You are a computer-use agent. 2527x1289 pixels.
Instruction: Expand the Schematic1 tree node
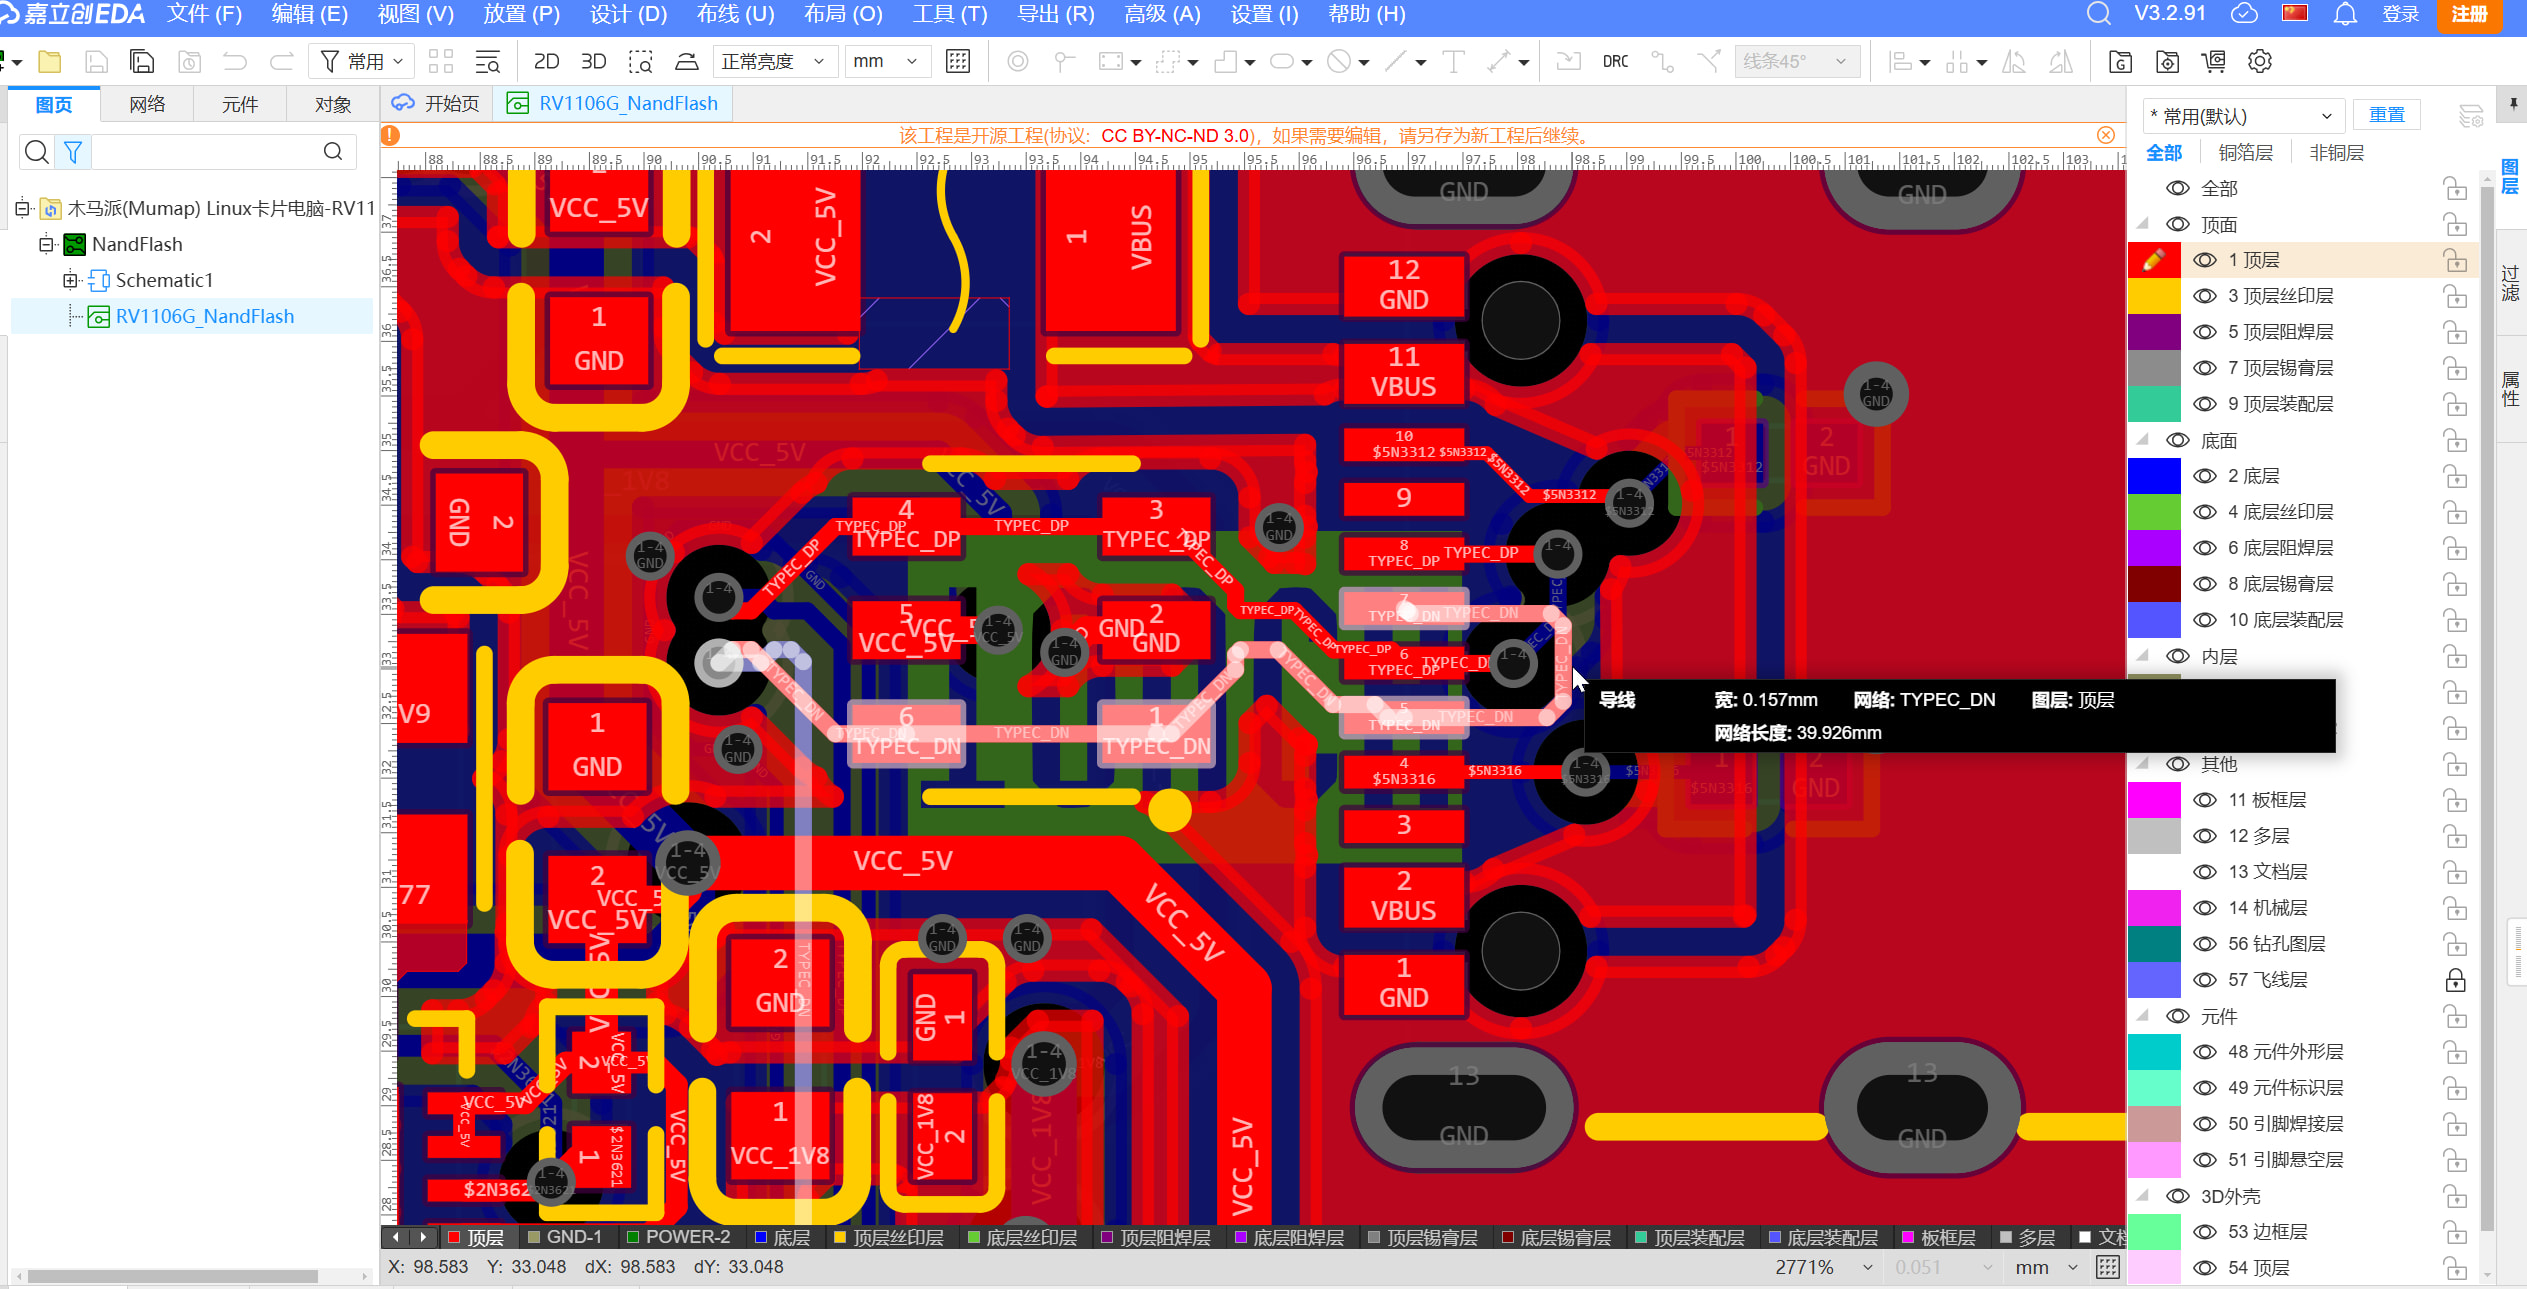(70, 280)
